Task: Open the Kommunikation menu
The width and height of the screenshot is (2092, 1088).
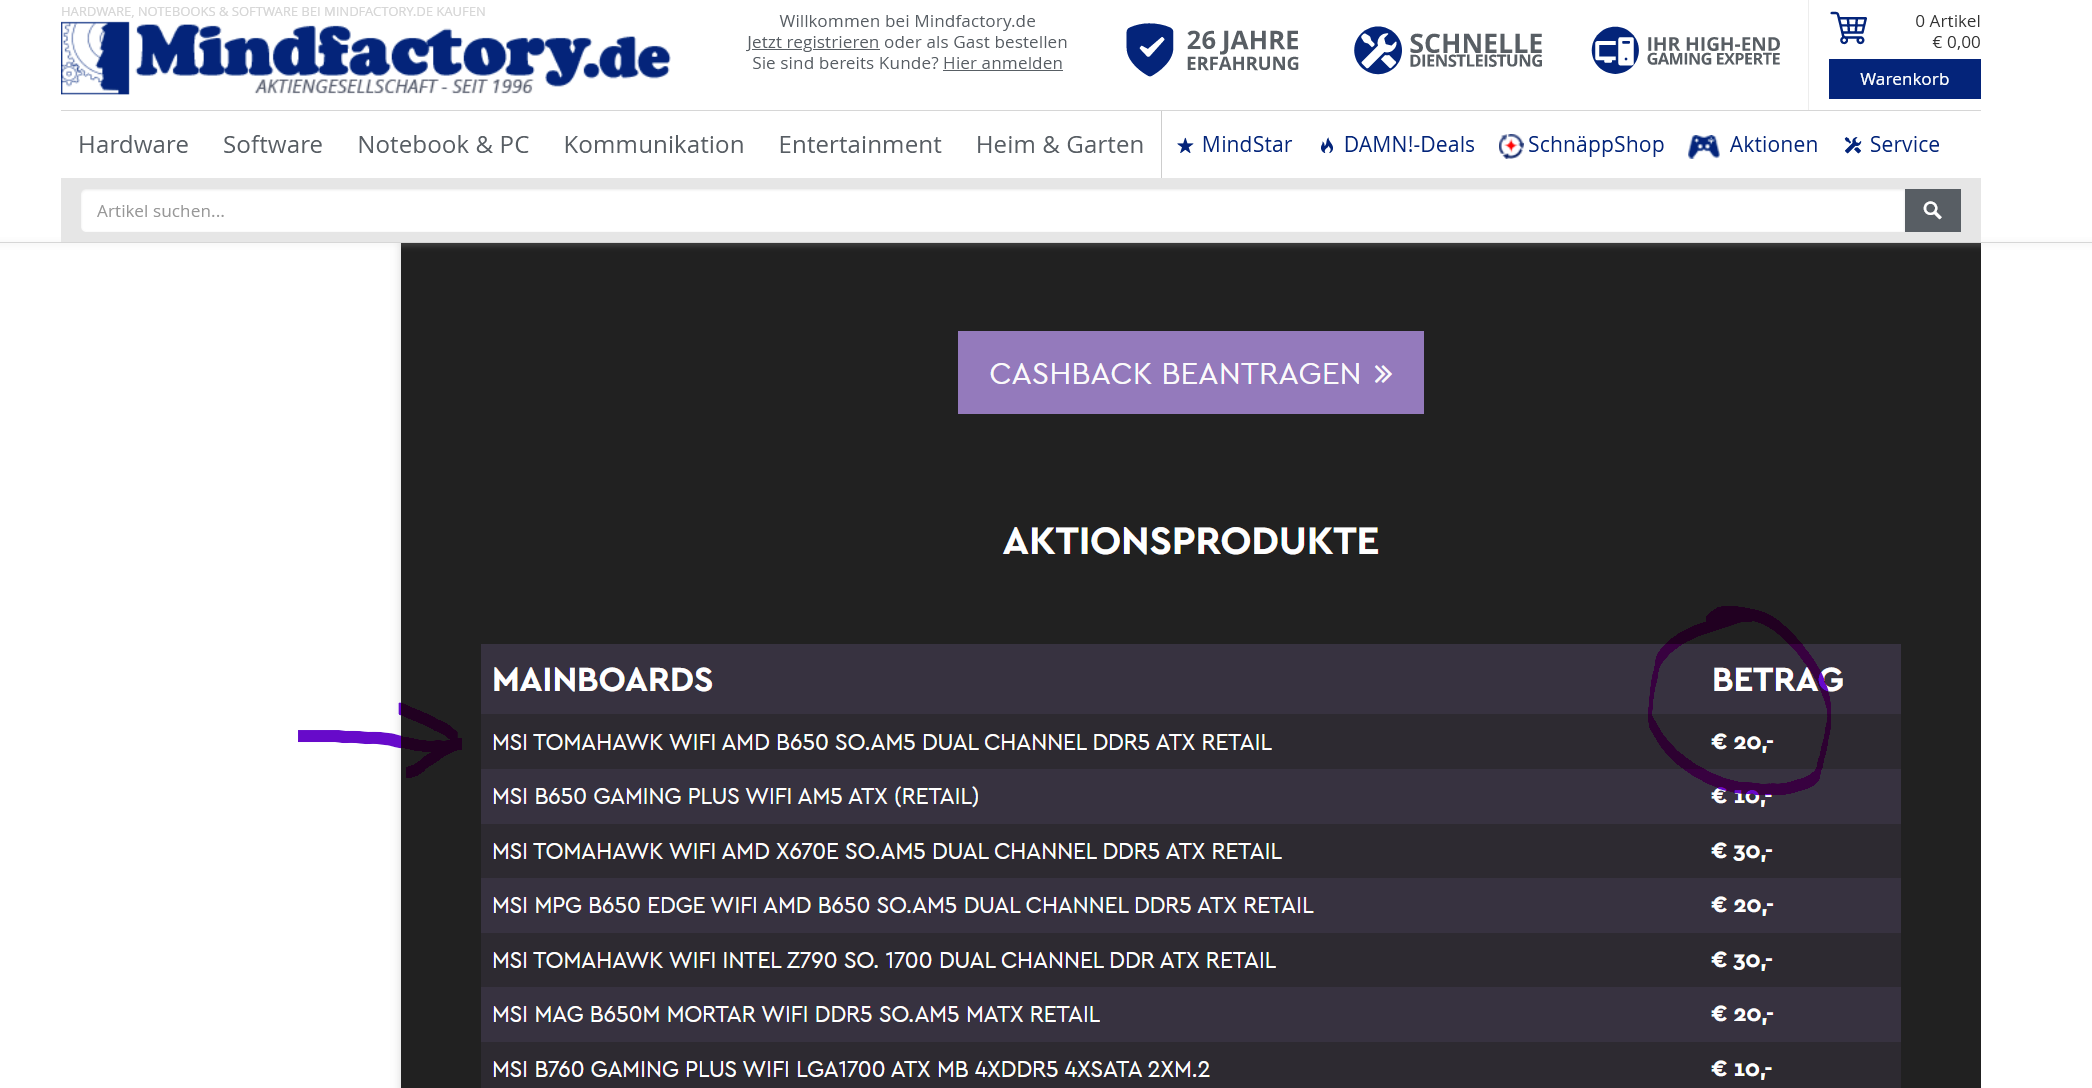Action: click(x=653, y=145)
